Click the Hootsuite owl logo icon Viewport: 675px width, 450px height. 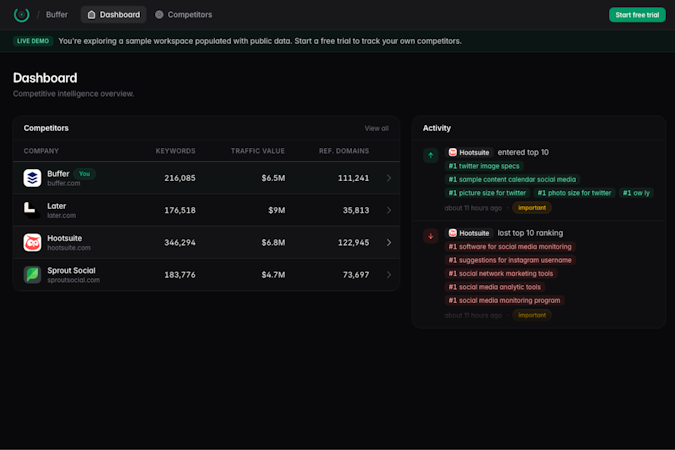point(32,242)
